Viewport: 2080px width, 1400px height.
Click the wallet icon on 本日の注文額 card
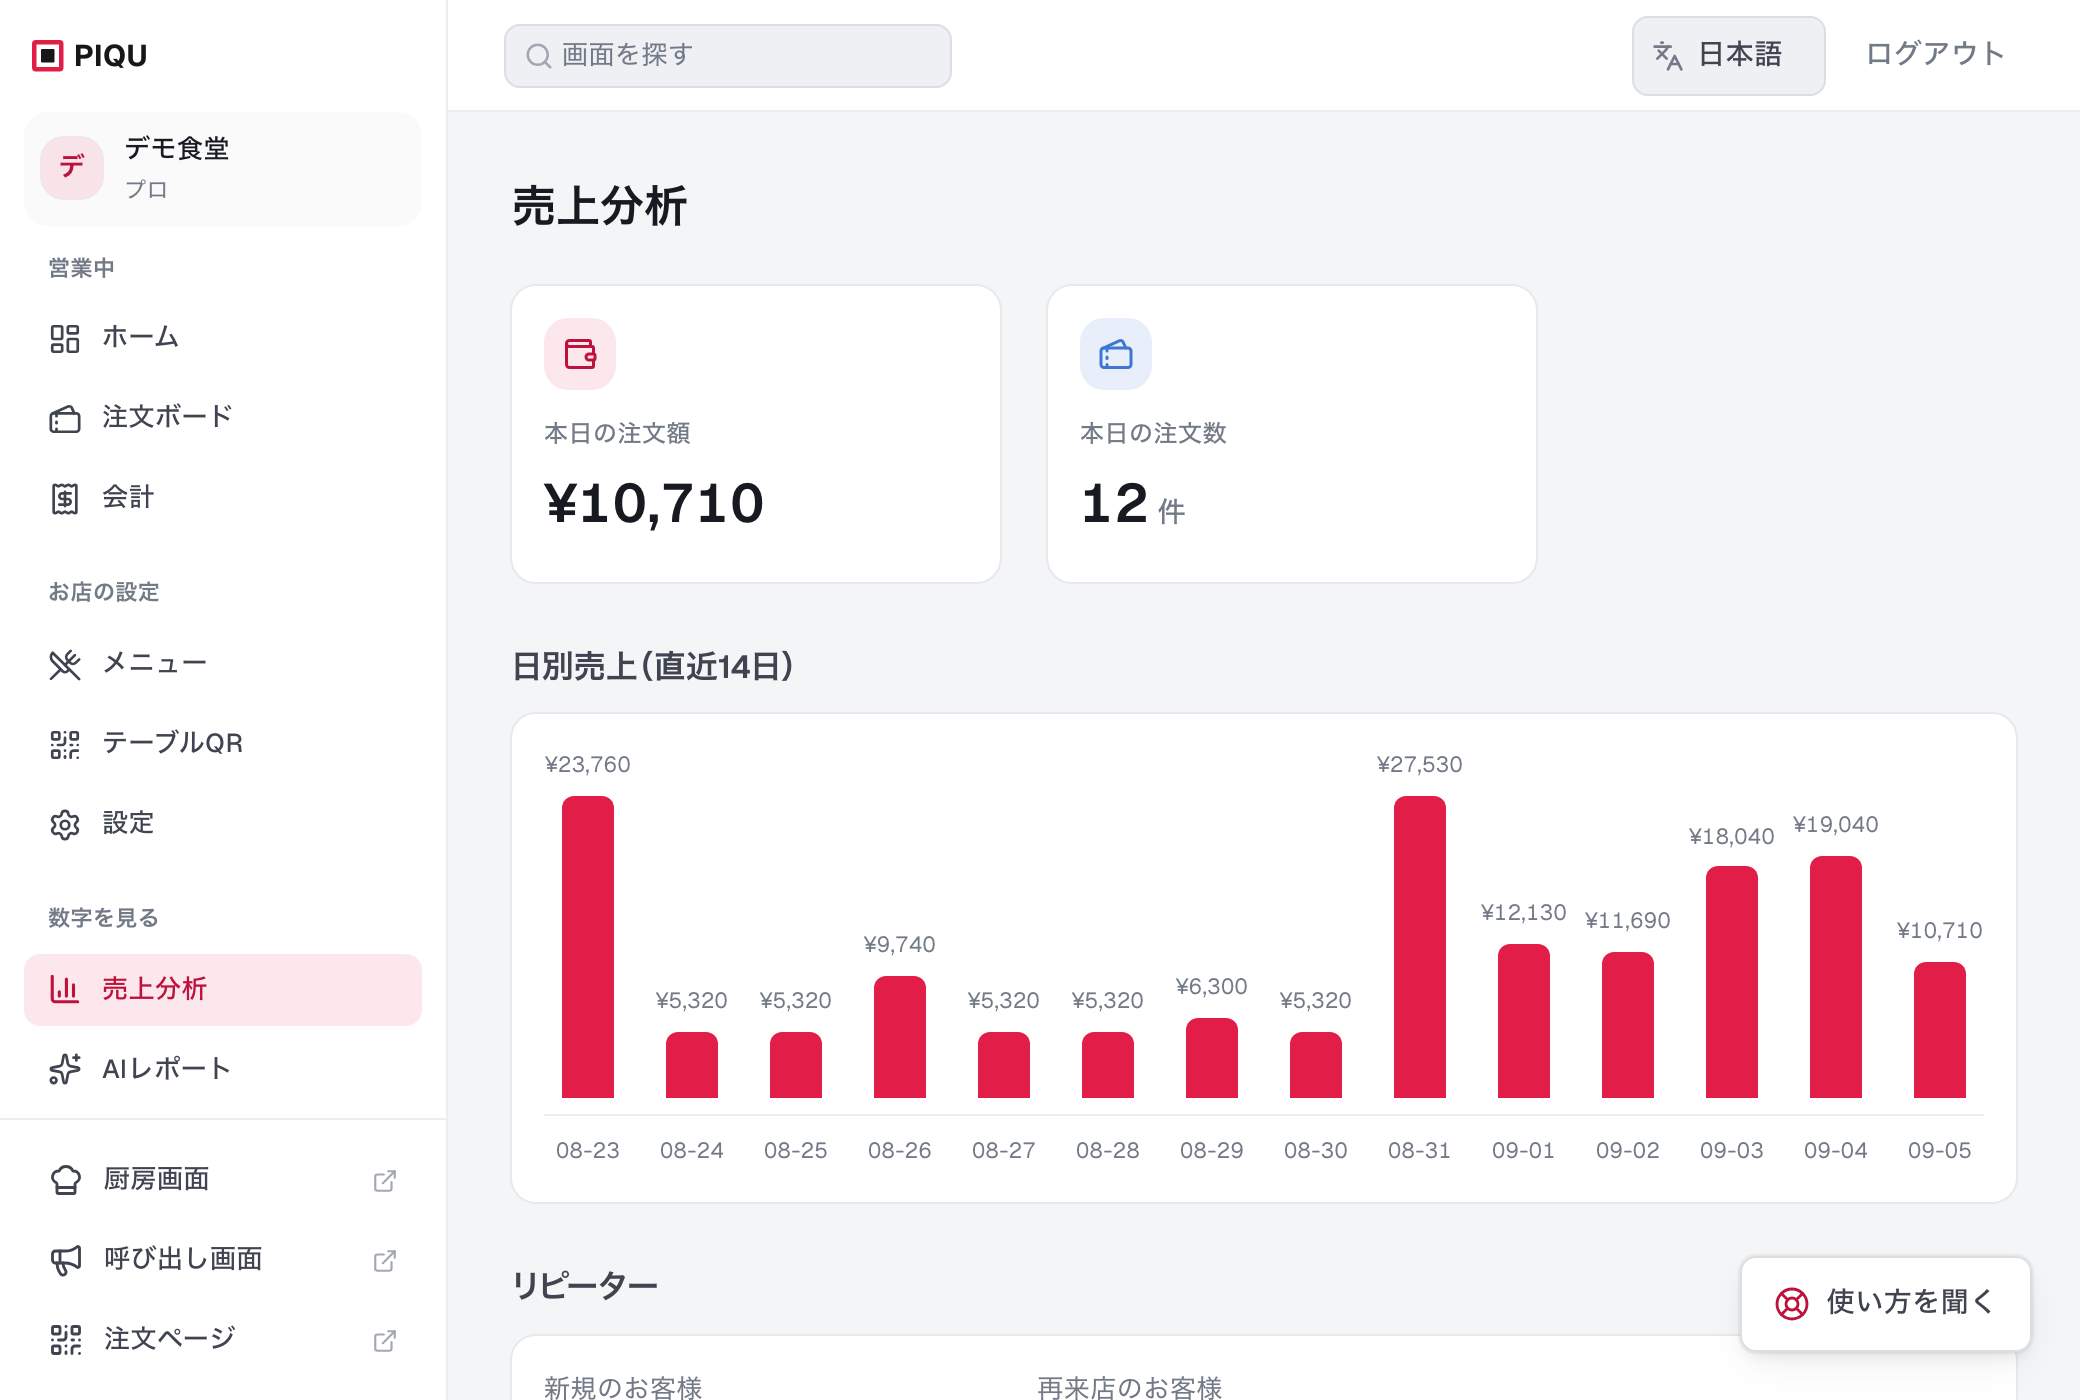[580, 354]
